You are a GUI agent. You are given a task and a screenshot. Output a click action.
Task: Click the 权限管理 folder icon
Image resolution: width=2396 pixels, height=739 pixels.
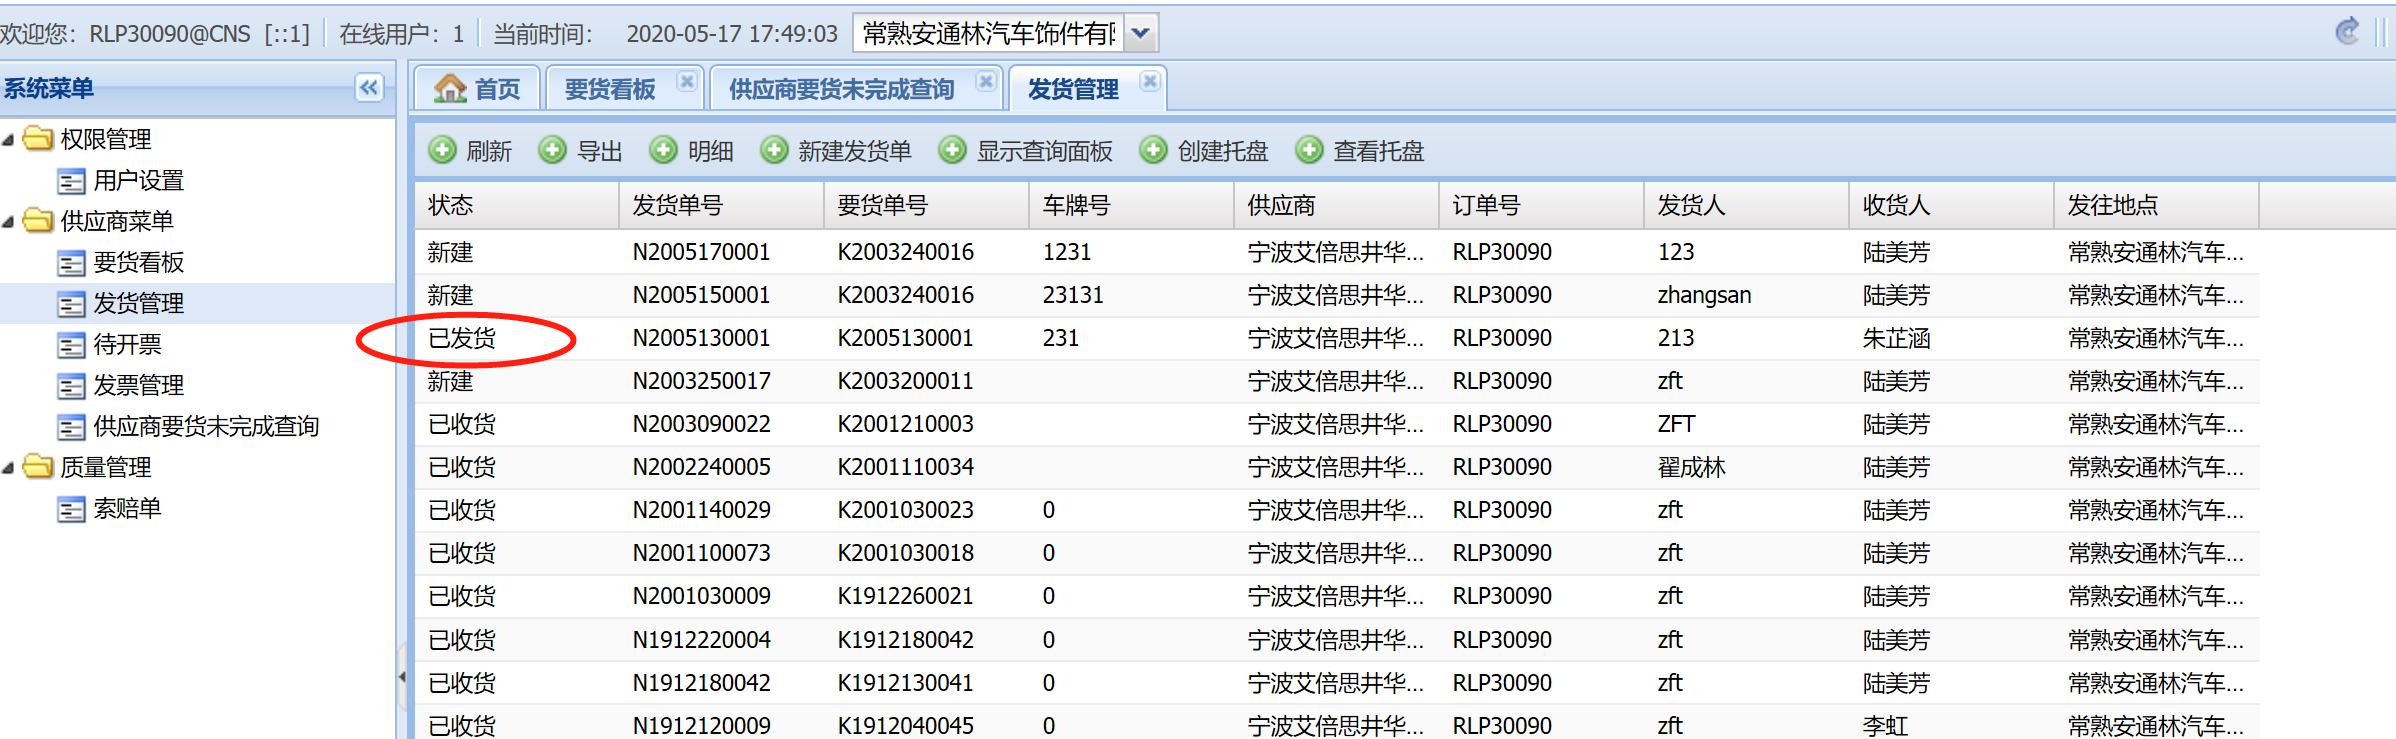click(x=38, y=138)
